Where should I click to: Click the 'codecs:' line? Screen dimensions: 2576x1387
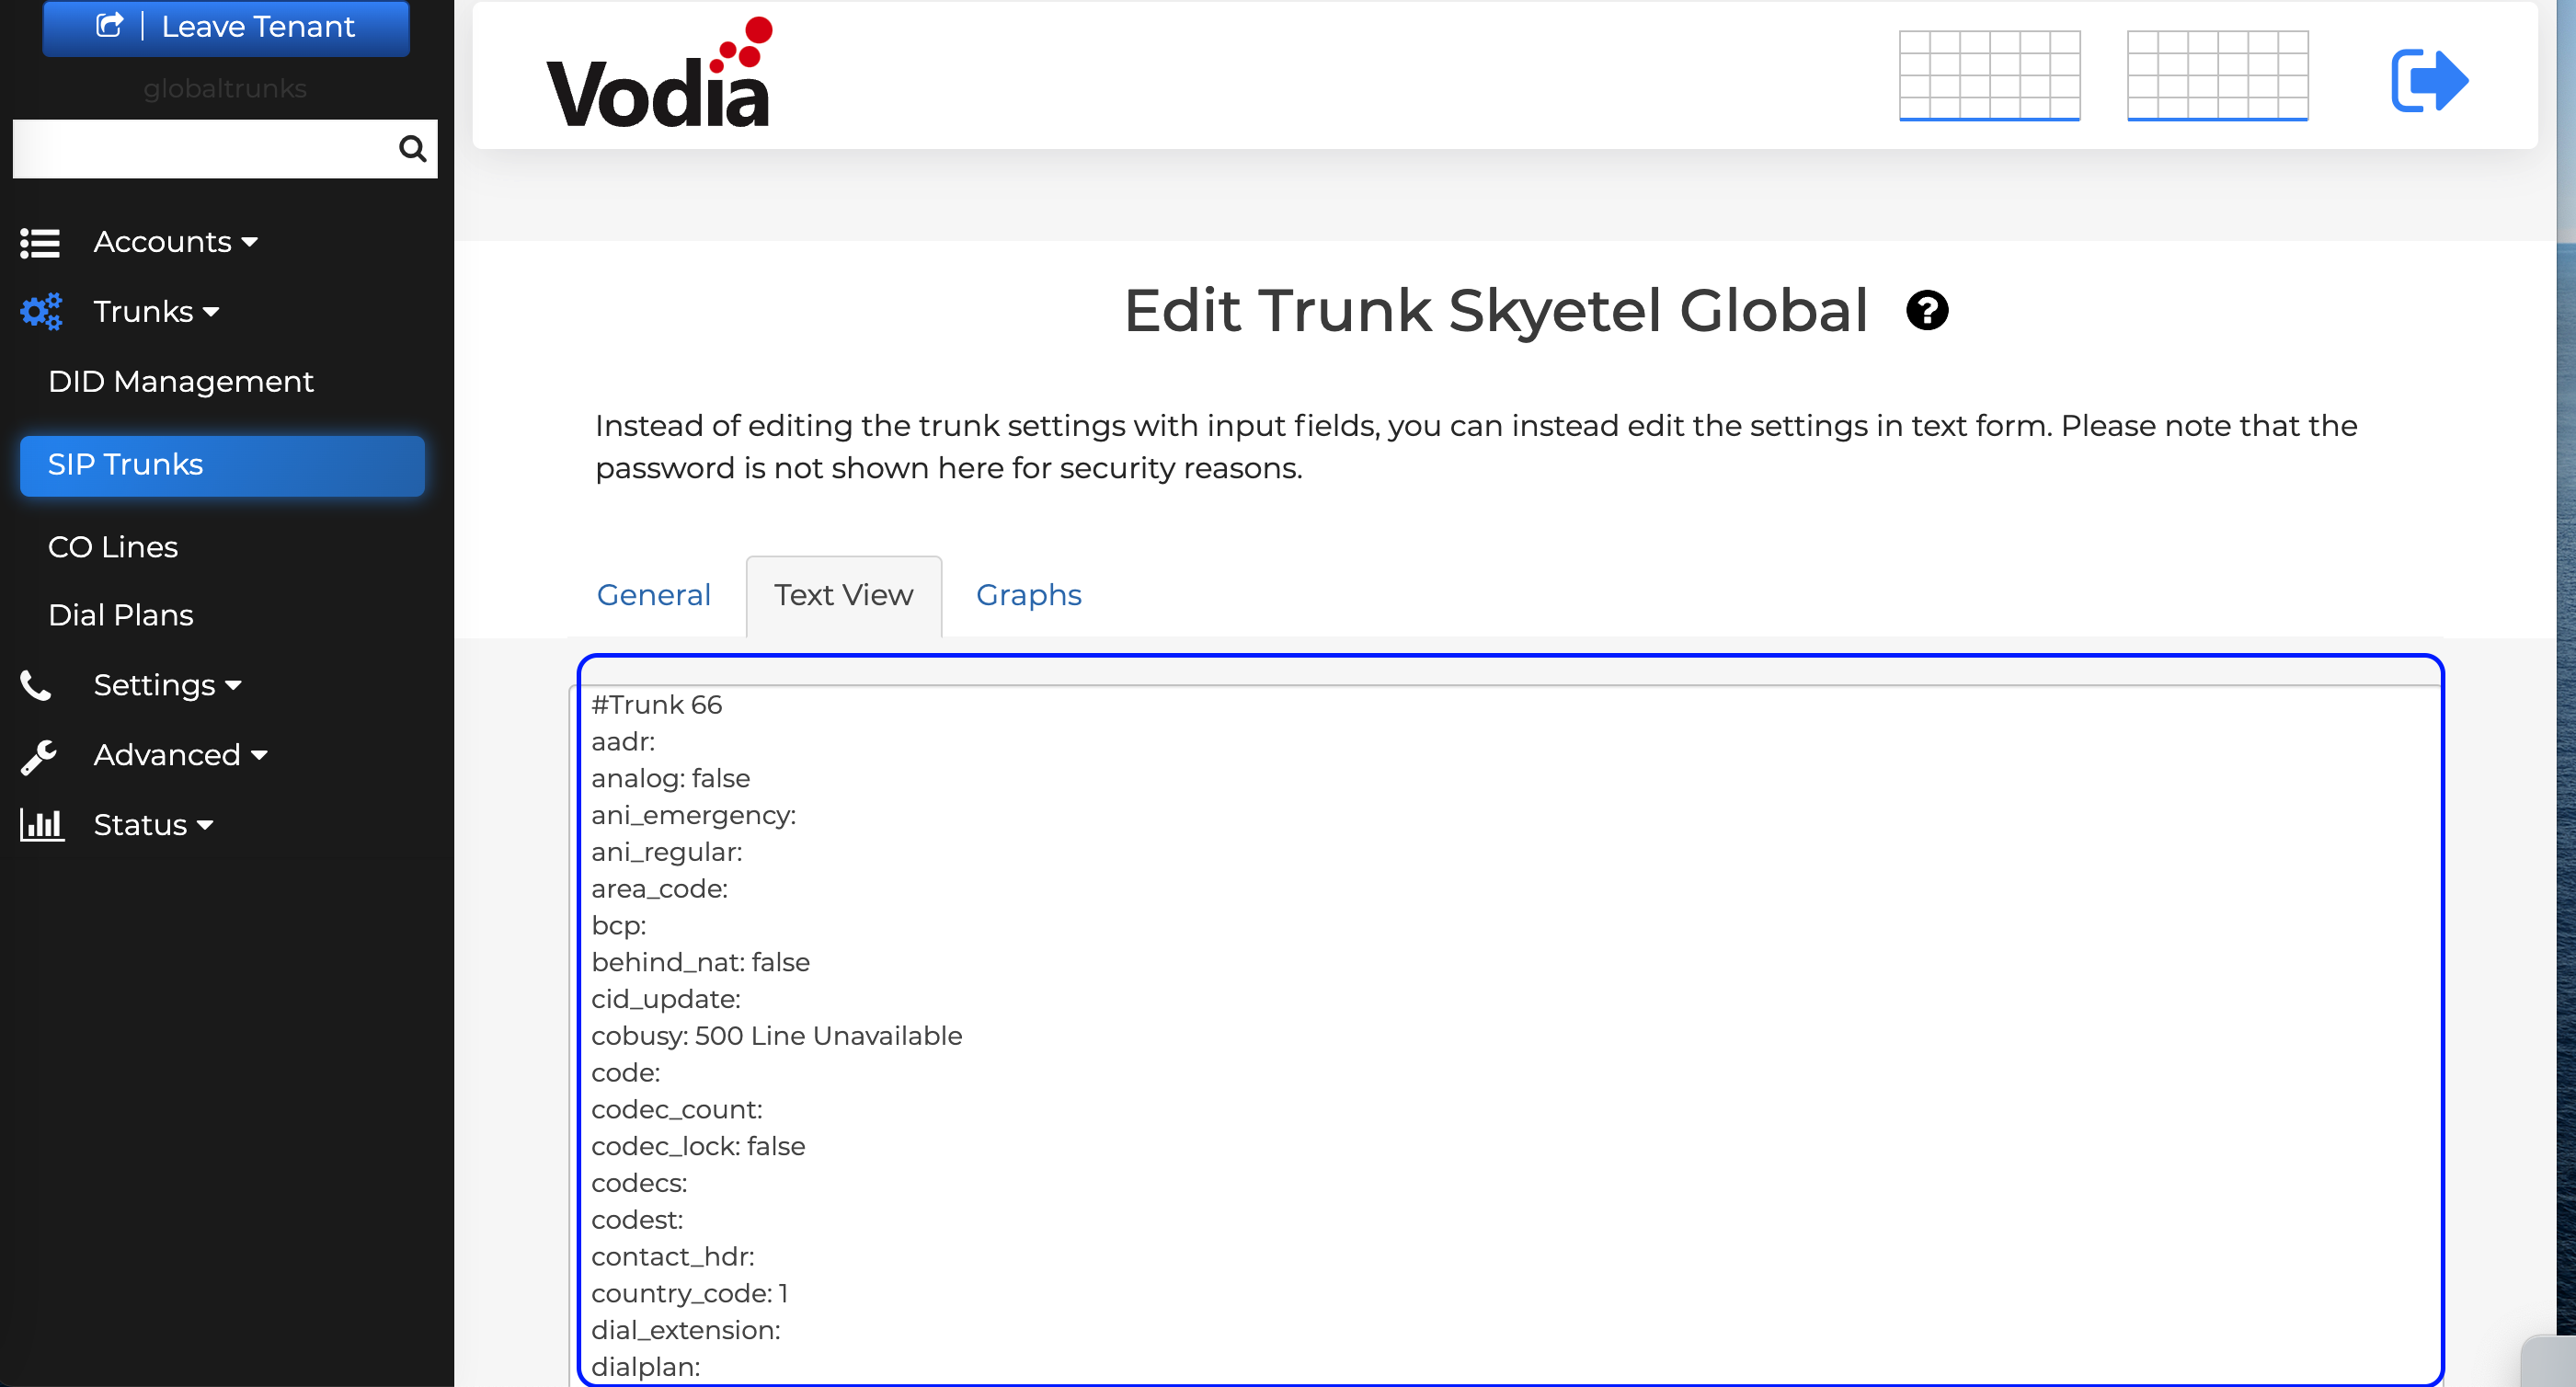tap(639, 1183)
